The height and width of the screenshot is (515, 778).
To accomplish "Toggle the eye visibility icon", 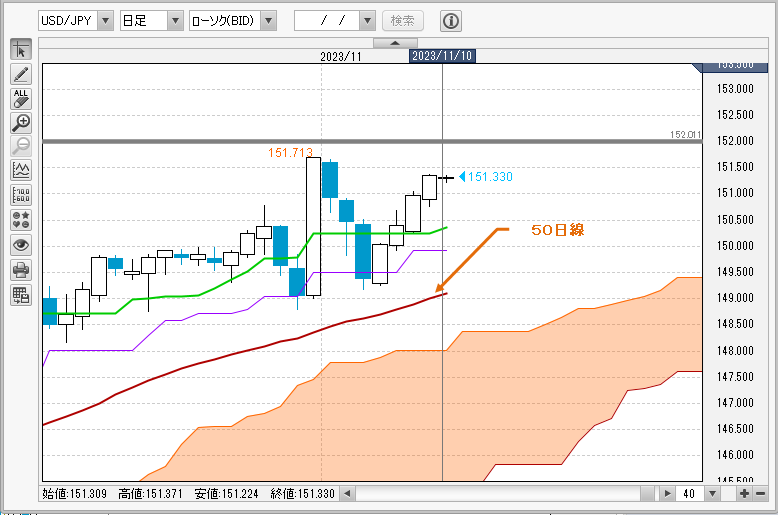I will (x=21, y=245).
